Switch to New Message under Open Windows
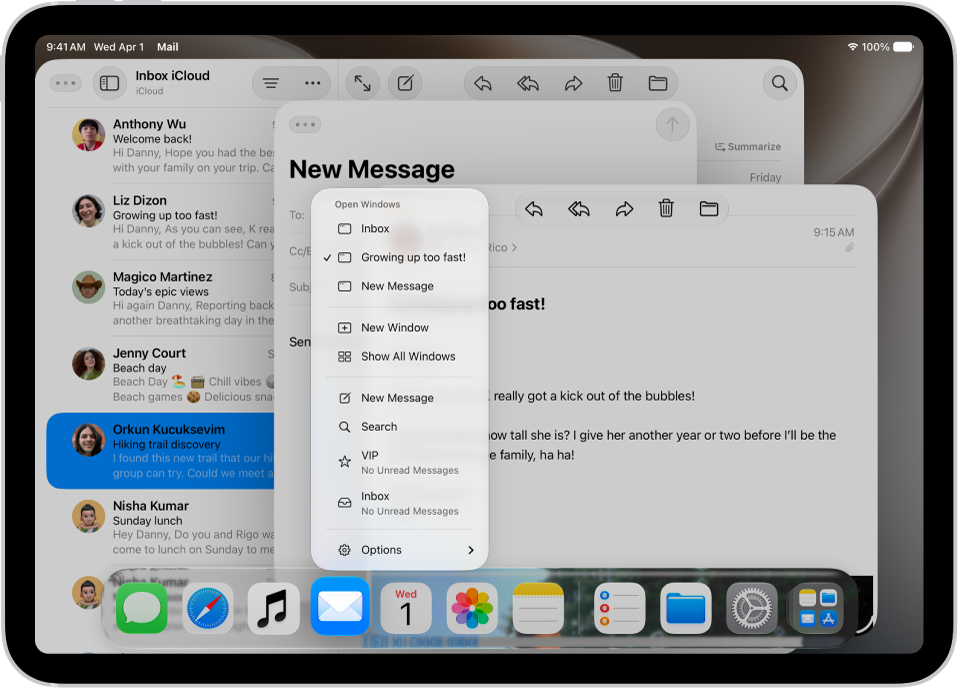This screenshot has height=690, width=960. tap(400, 286)
